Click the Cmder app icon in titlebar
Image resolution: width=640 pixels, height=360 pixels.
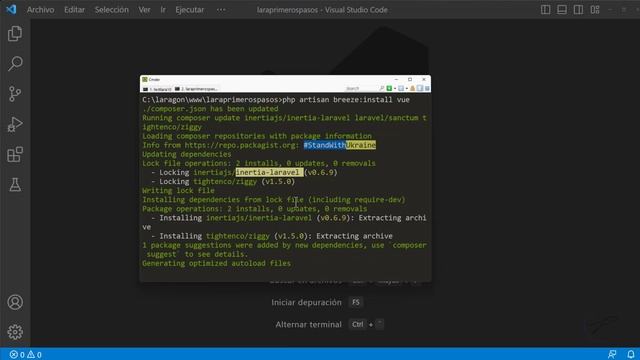[144, 80]
